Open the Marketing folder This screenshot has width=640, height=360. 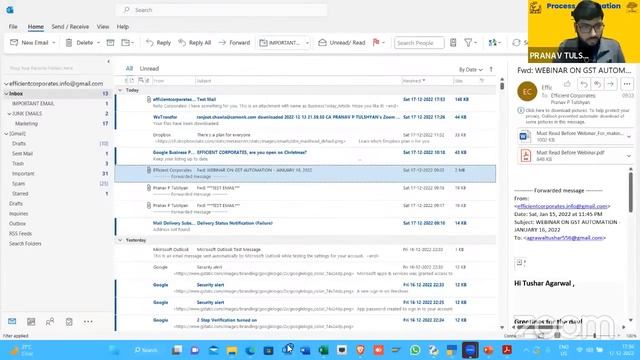click(x=26, y=124)
